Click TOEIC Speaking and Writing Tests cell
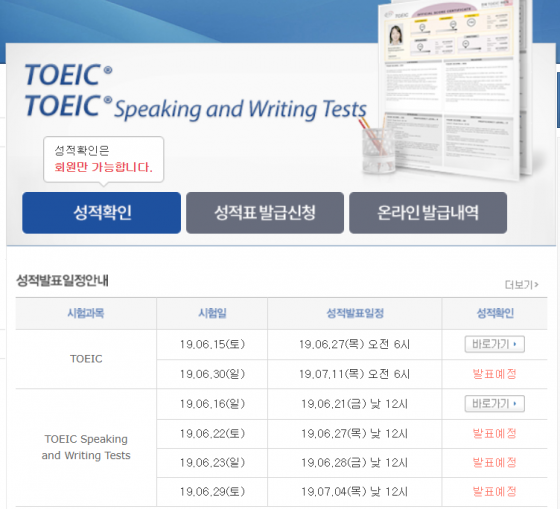Viewport: 560px width, 509px height. tap(86, 447)
